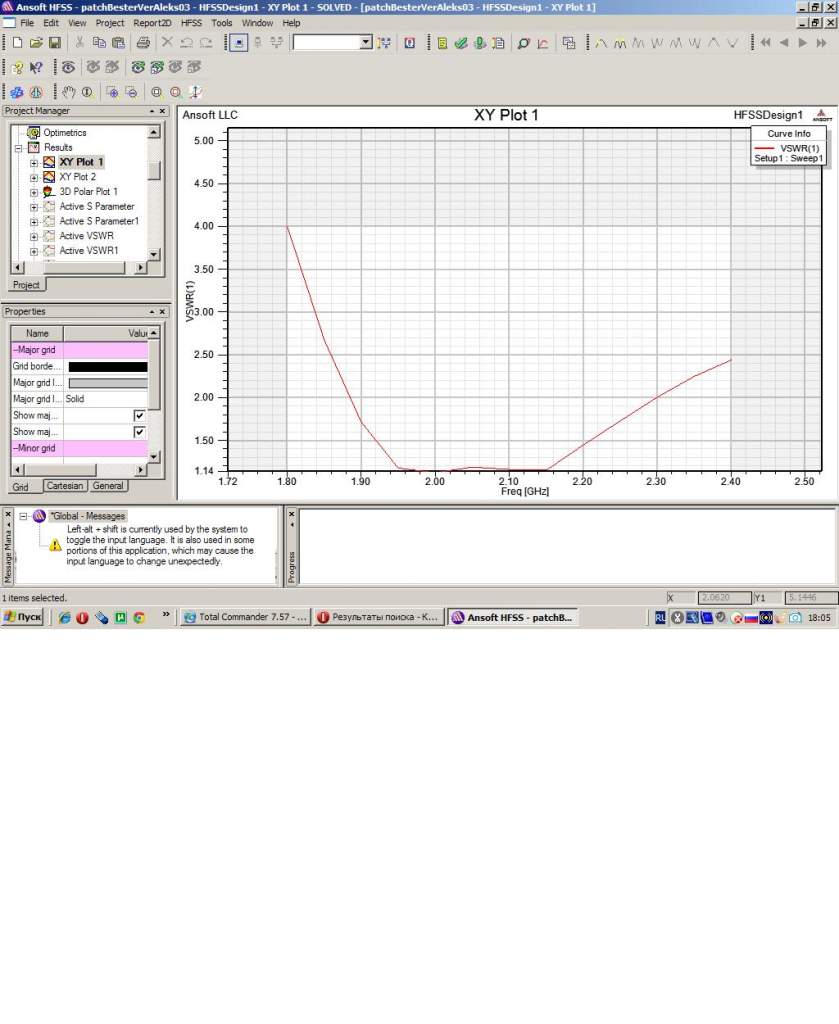Select the Pan hand tool
839x1024 pixels.
point(69,92)
